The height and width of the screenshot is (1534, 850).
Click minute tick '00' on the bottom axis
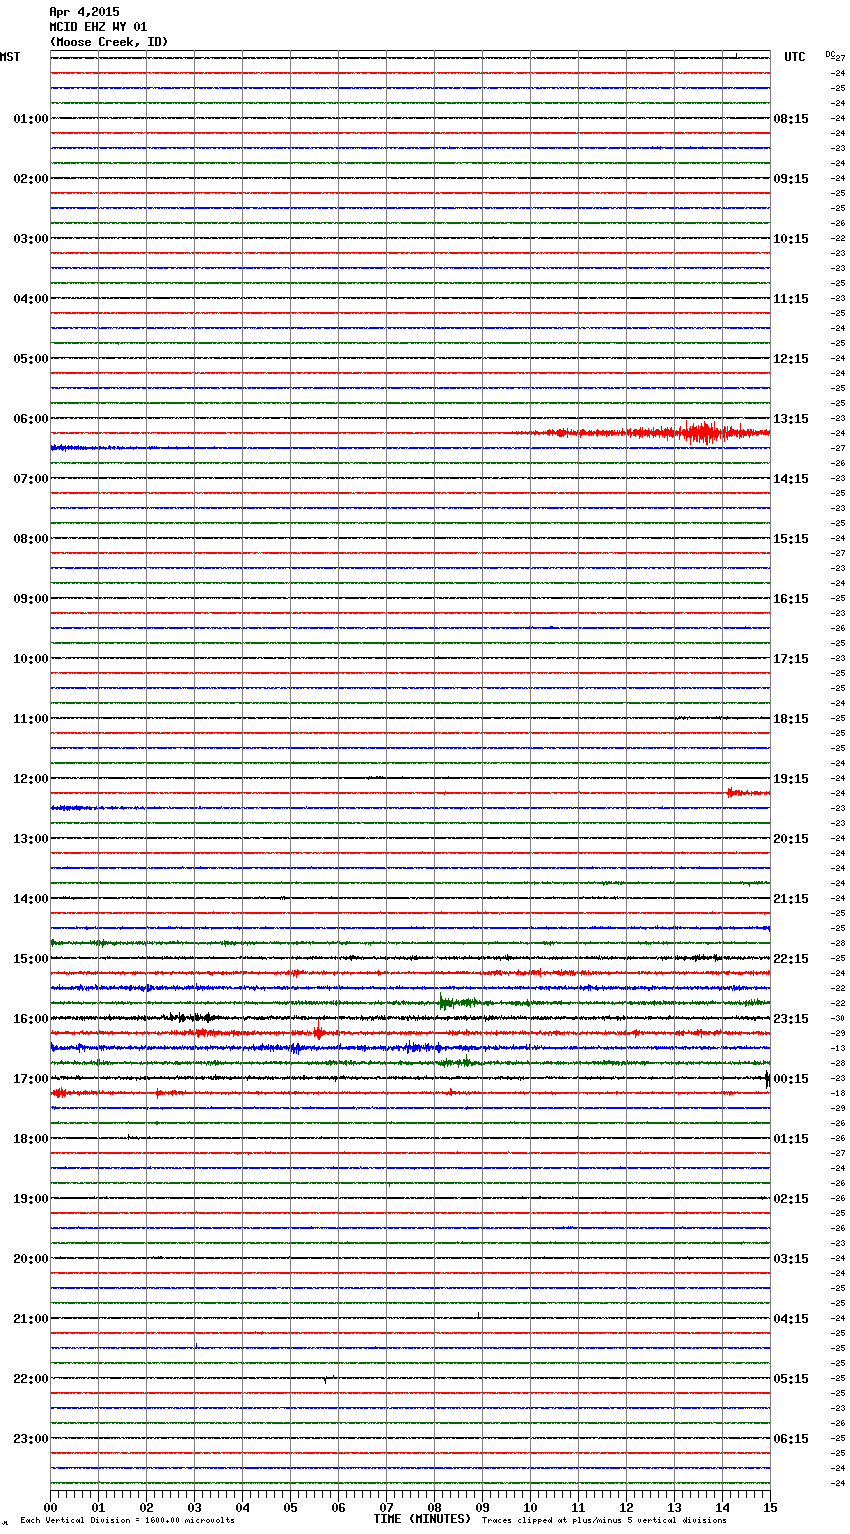[x=50, y=1507]
